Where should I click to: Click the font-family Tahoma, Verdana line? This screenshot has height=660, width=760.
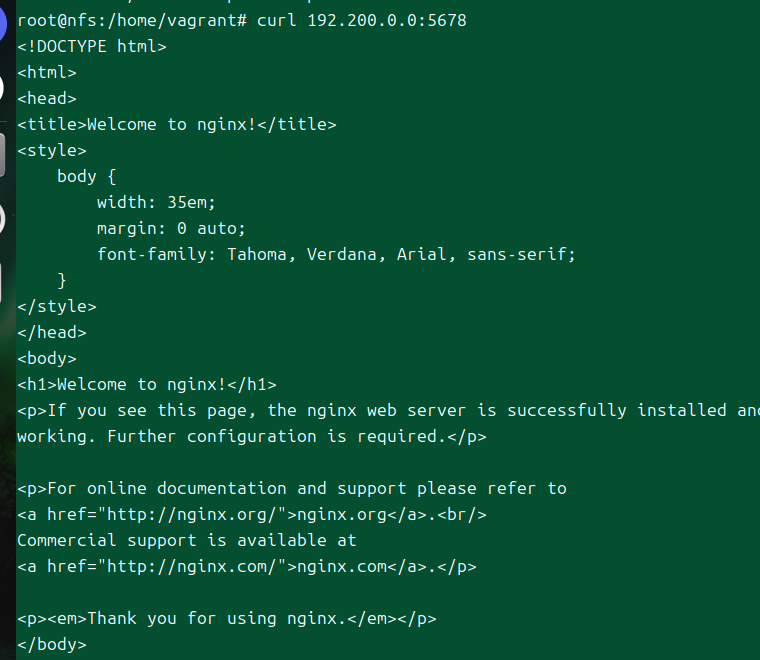coord(336,254)
